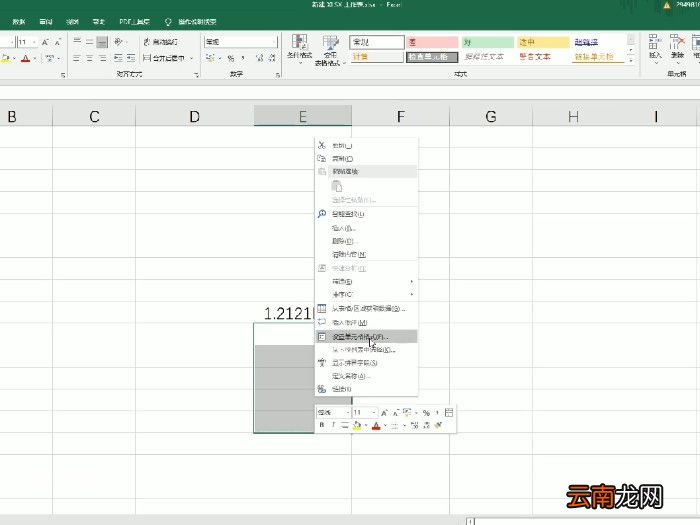Click Get Data from Table/Range icon
Viewport: 700px width, 525px height.
coord(321,308)
